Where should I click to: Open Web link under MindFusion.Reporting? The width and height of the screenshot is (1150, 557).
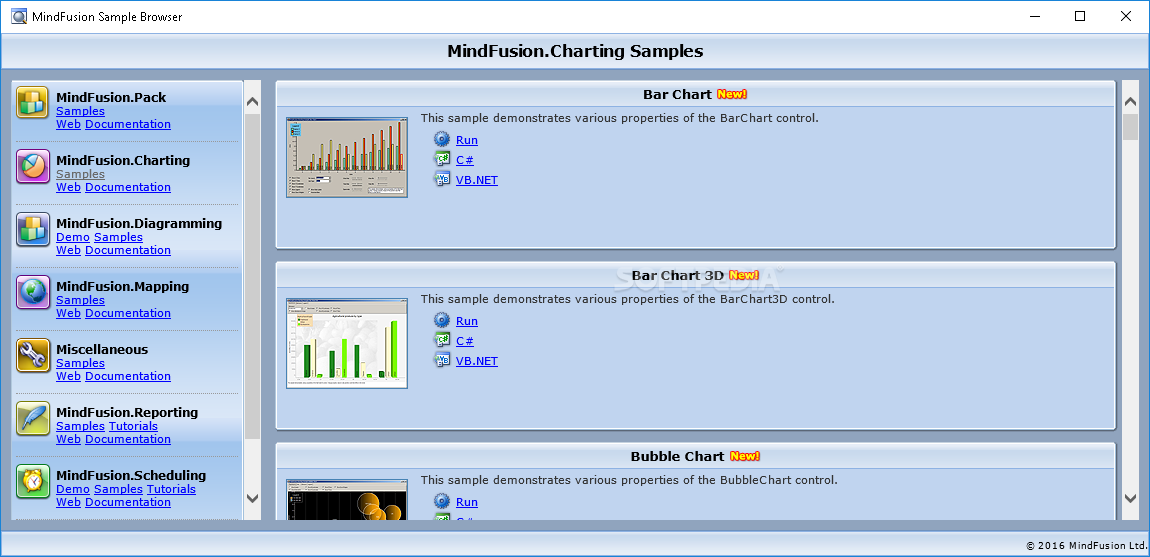coord(68,440)
